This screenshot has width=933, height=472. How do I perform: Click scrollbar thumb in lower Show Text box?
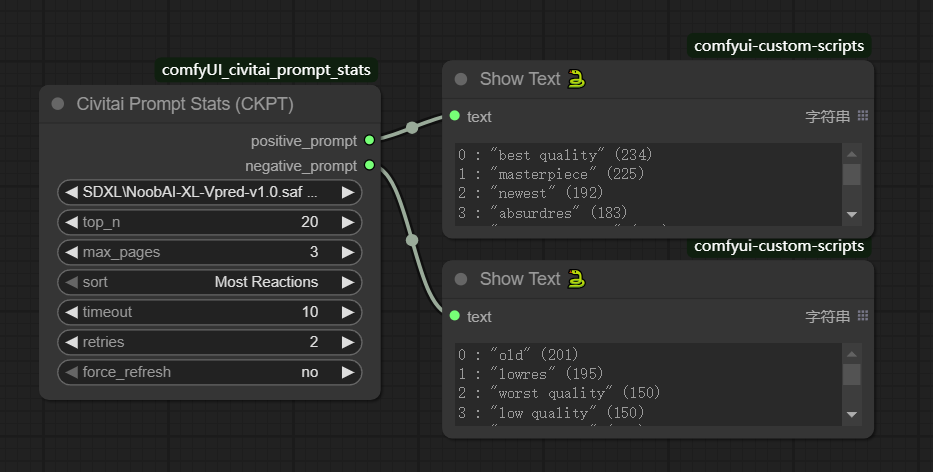tap(852, 374)
